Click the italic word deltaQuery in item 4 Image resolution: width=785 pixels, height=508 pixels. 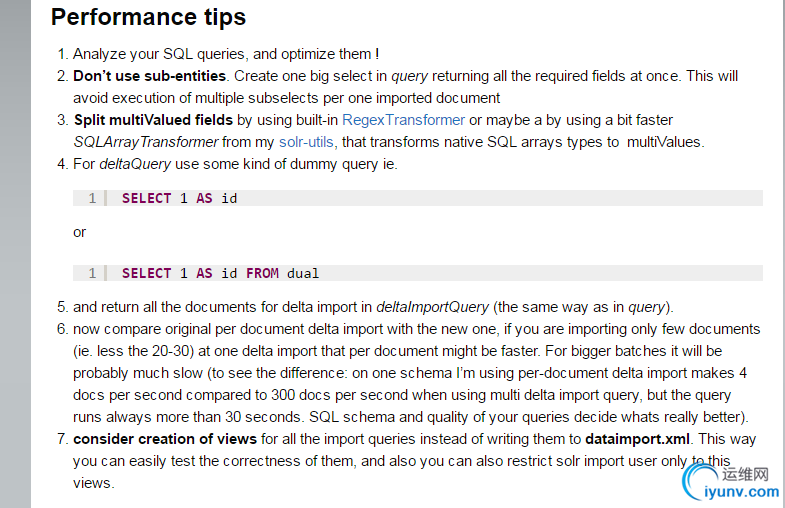pyautogui.click(x=135, y=164)
